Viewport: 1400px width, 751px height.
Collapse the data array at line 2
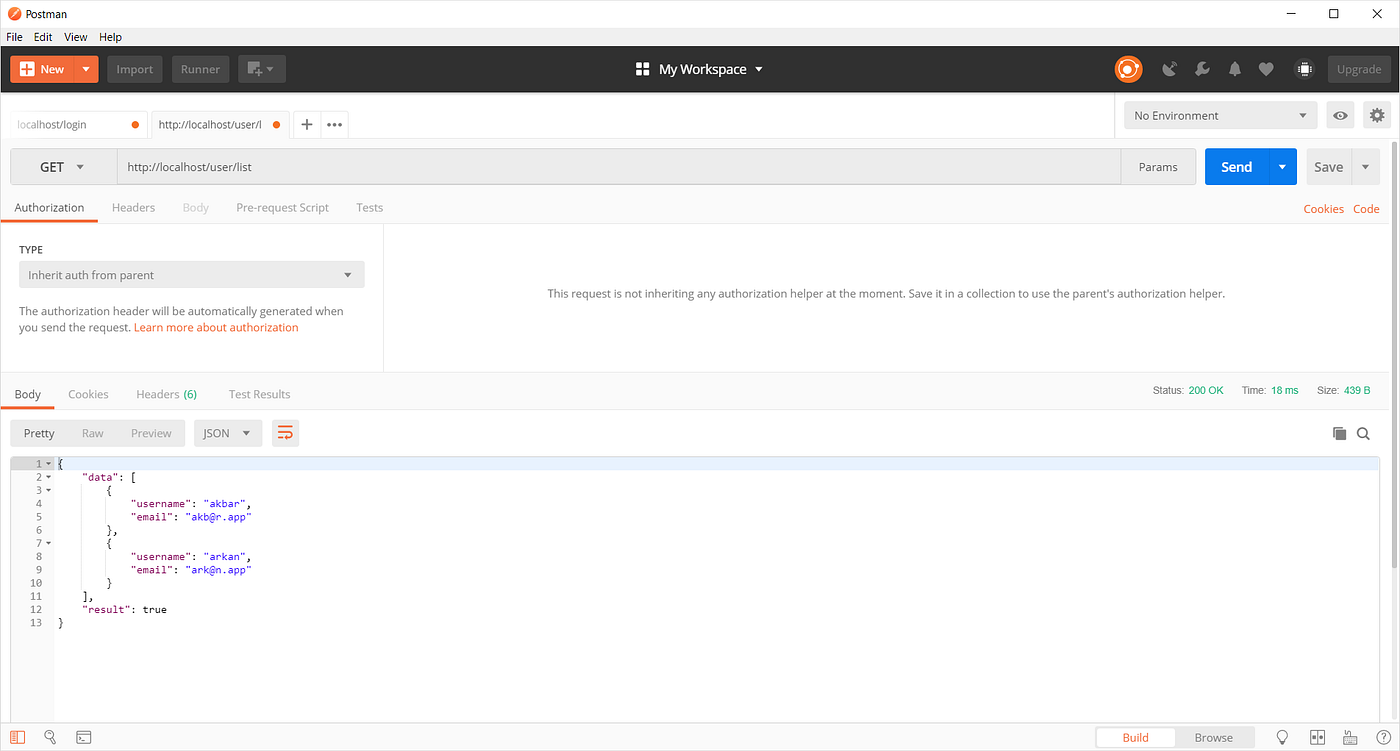48,477
